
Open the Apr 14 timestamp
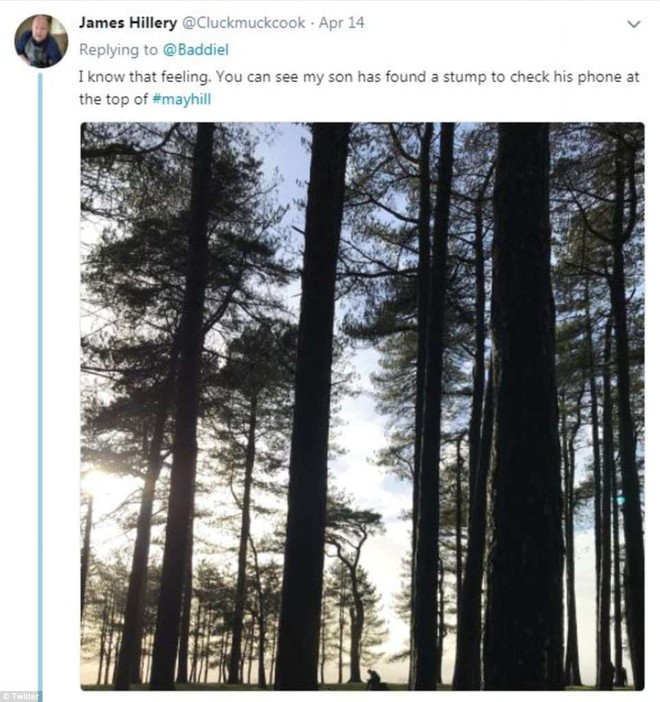click(x=342, y=23)
